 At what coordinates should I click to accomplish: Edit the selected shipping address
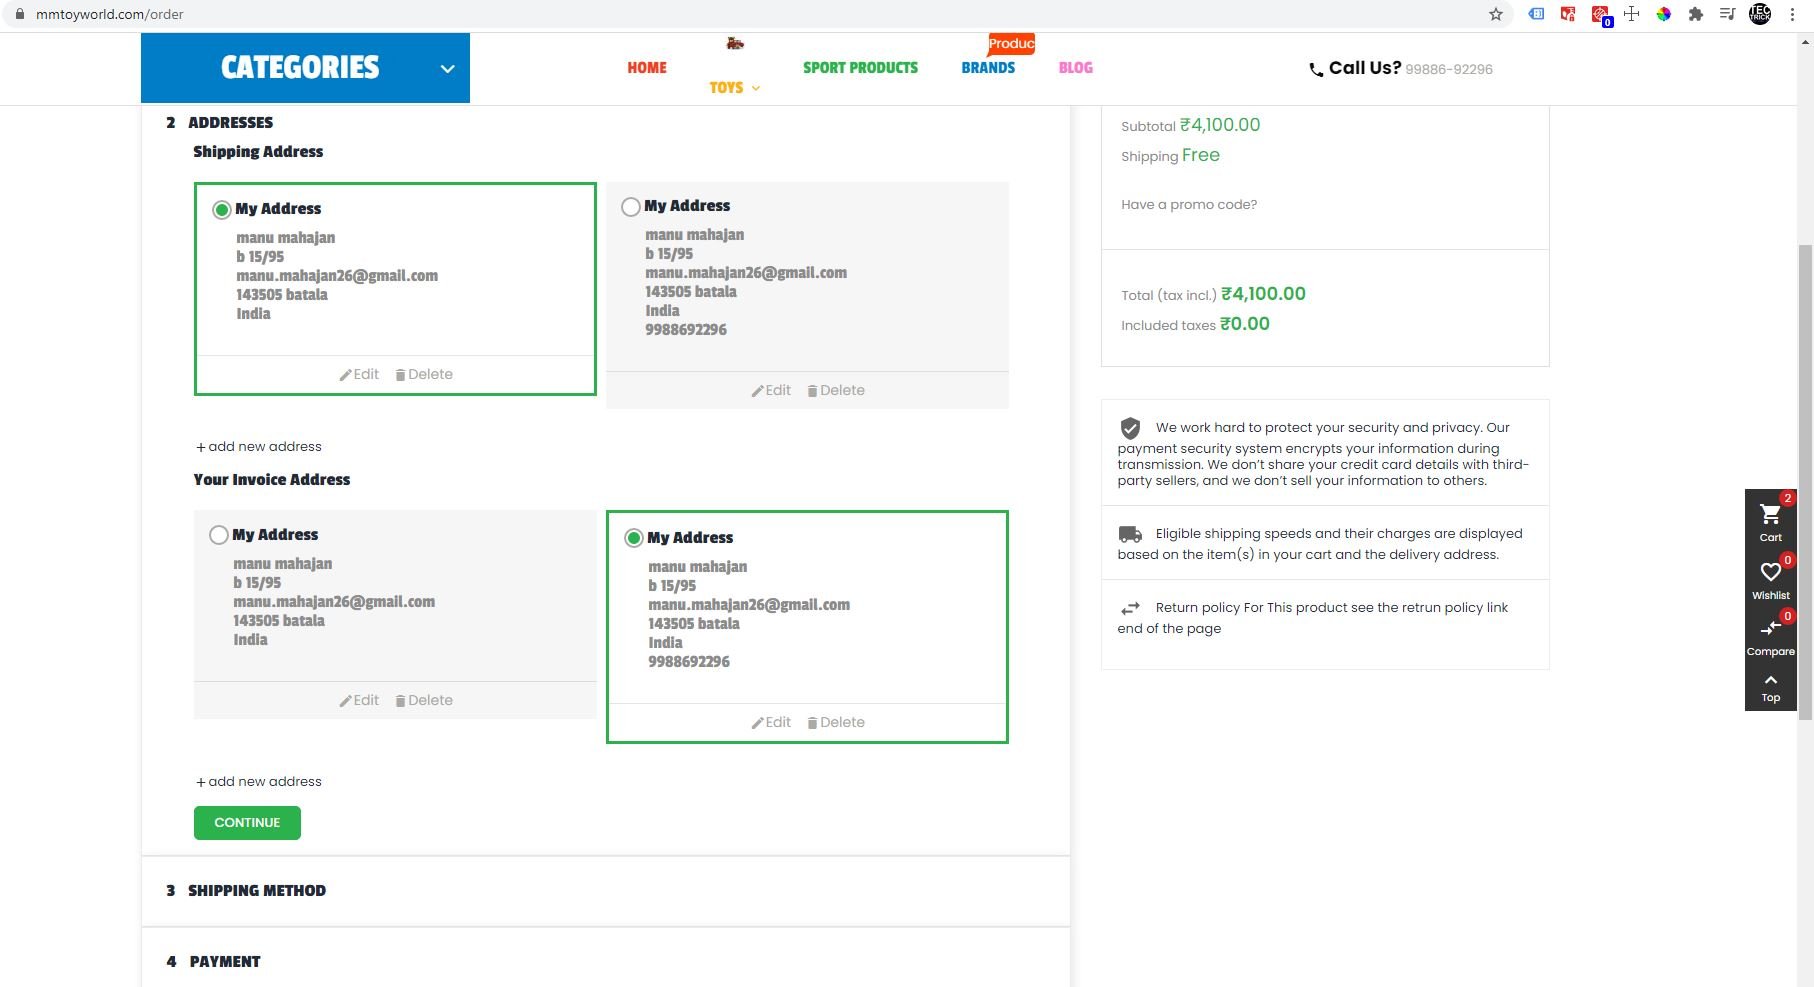(x=359, y=375)
